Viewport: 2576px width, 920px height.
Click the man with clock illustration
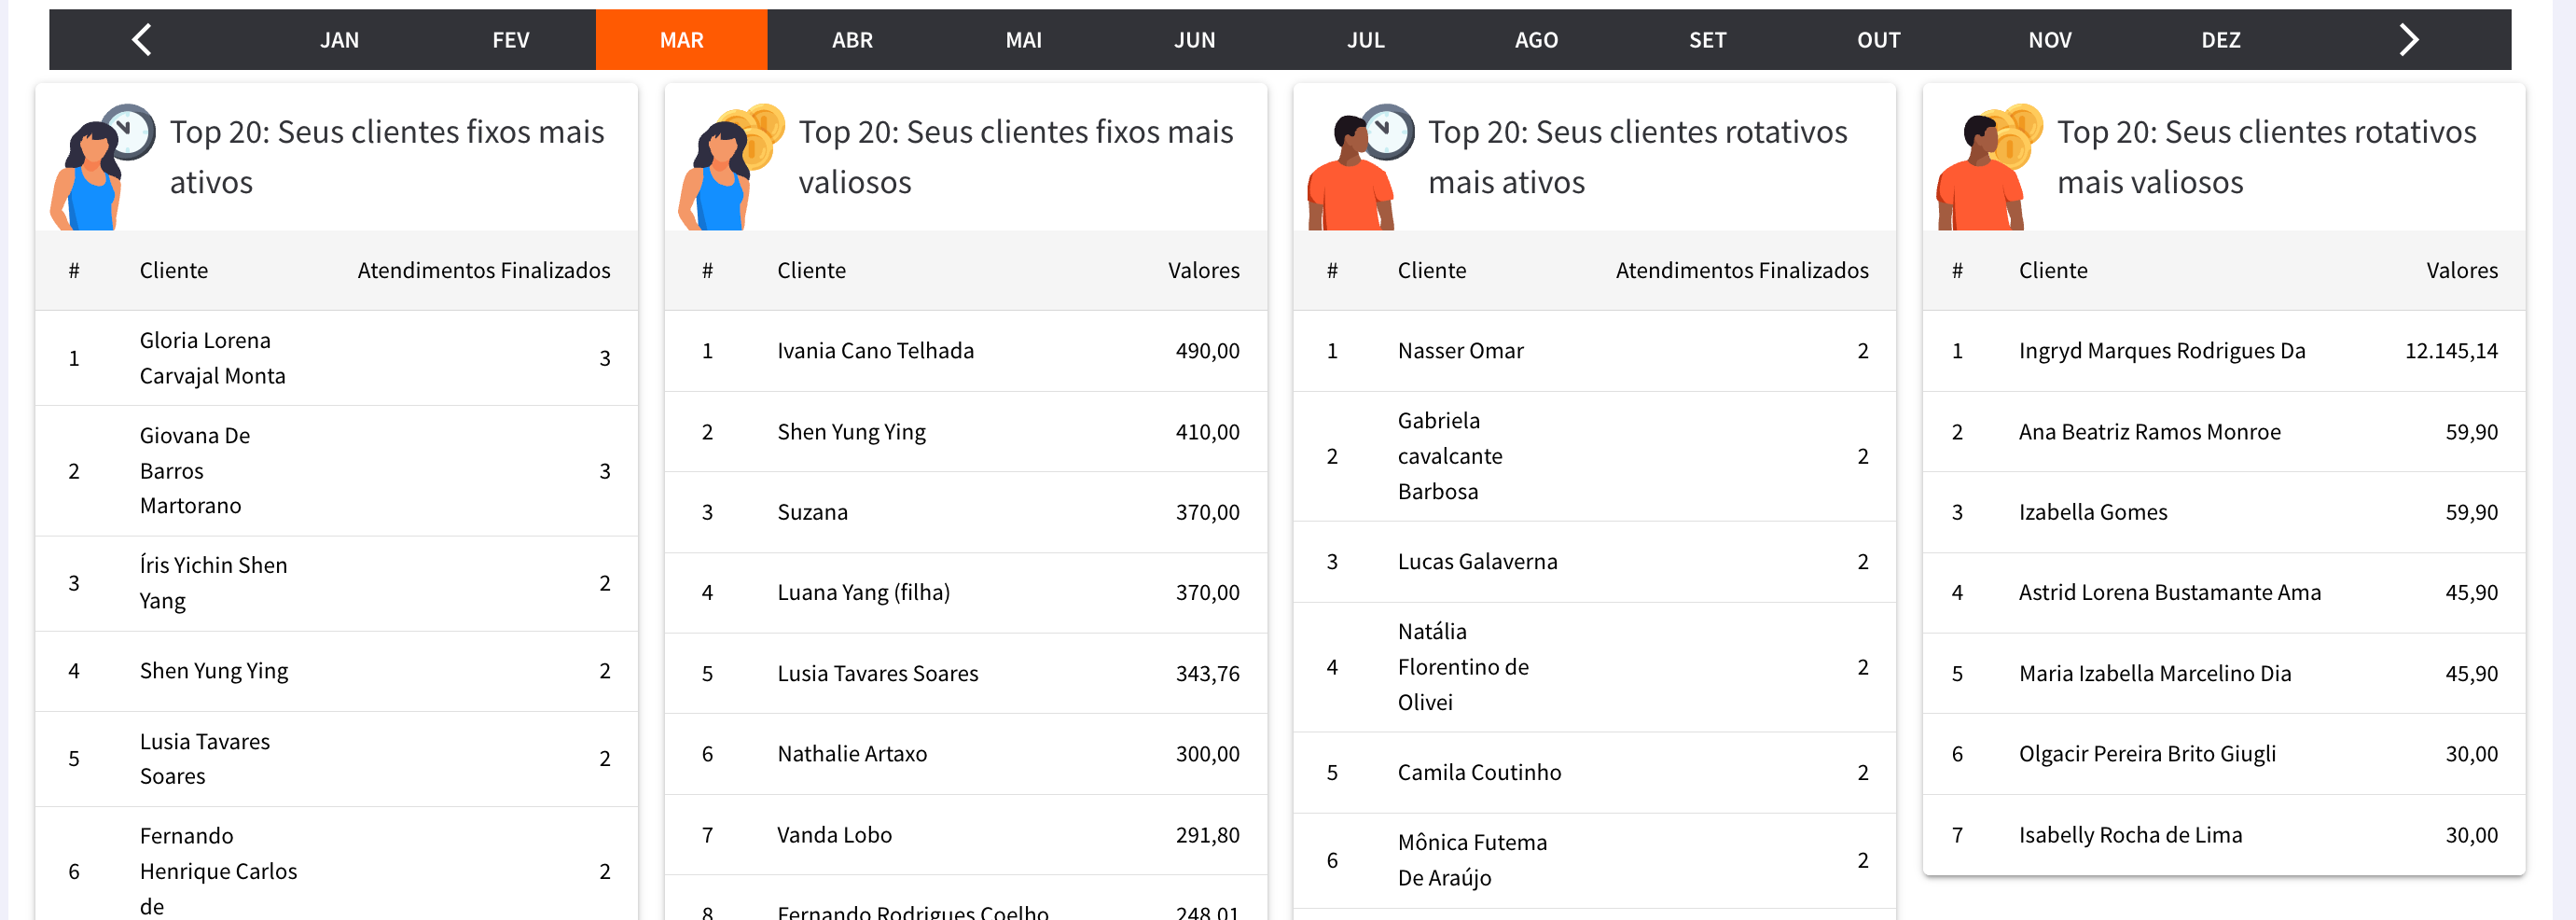pos(1359,167)
